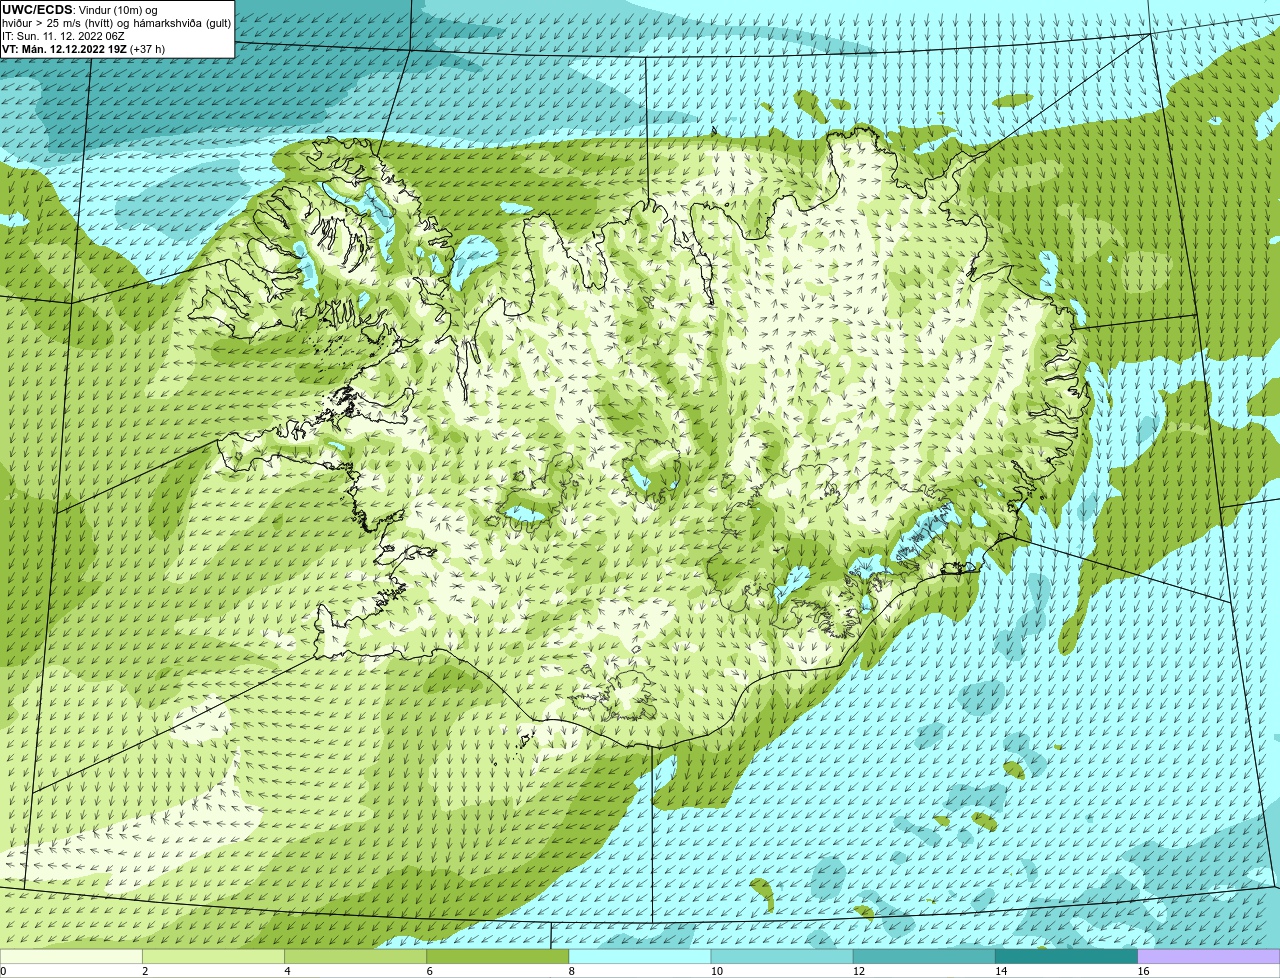Click the legend scale value 6
The width and height of the screenshot is (1280, 978).
click(x=429, y=971)
